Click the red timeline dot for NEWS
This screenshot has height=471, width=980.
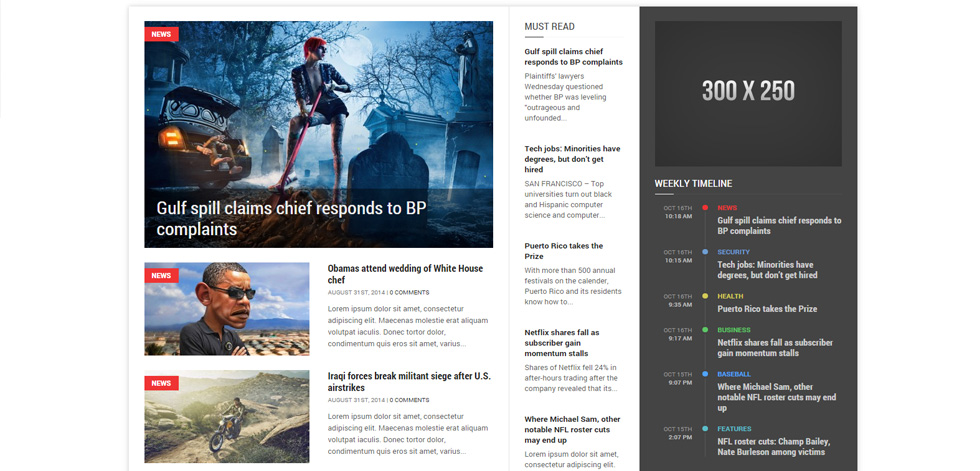[705, 207]
